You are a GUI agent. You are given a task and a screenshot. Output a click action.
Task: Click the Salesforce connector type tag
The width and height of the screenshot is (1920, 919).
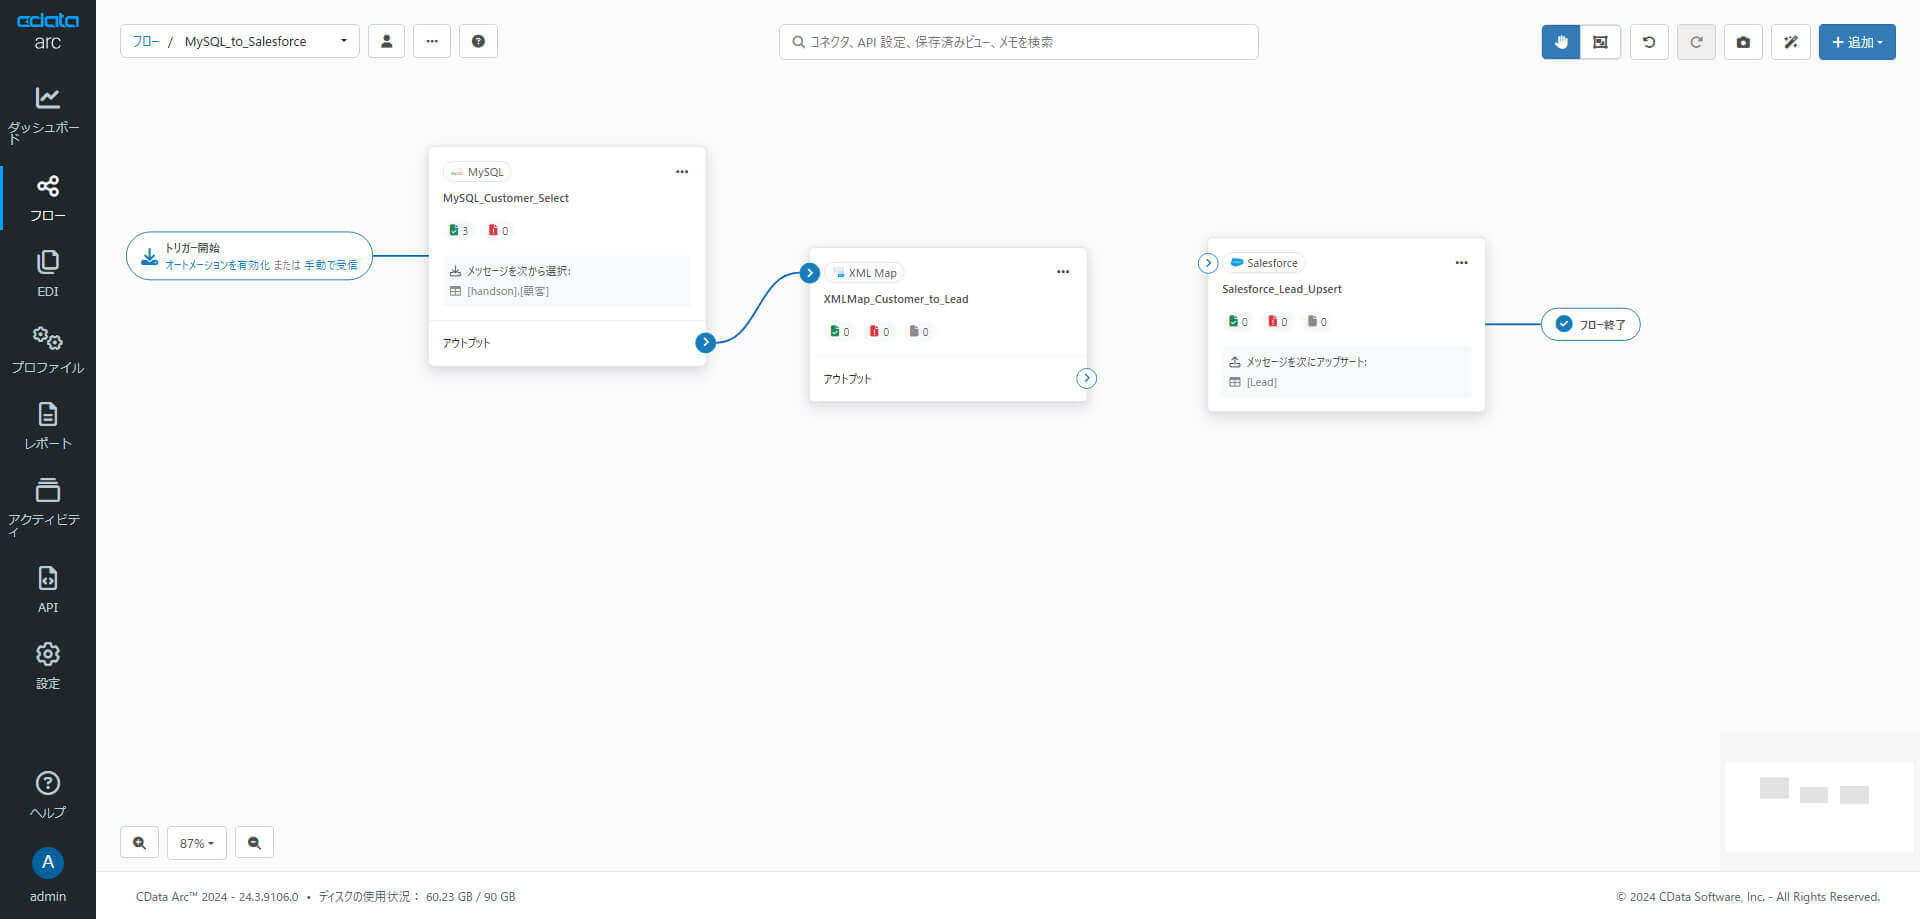click(1264, 263)
